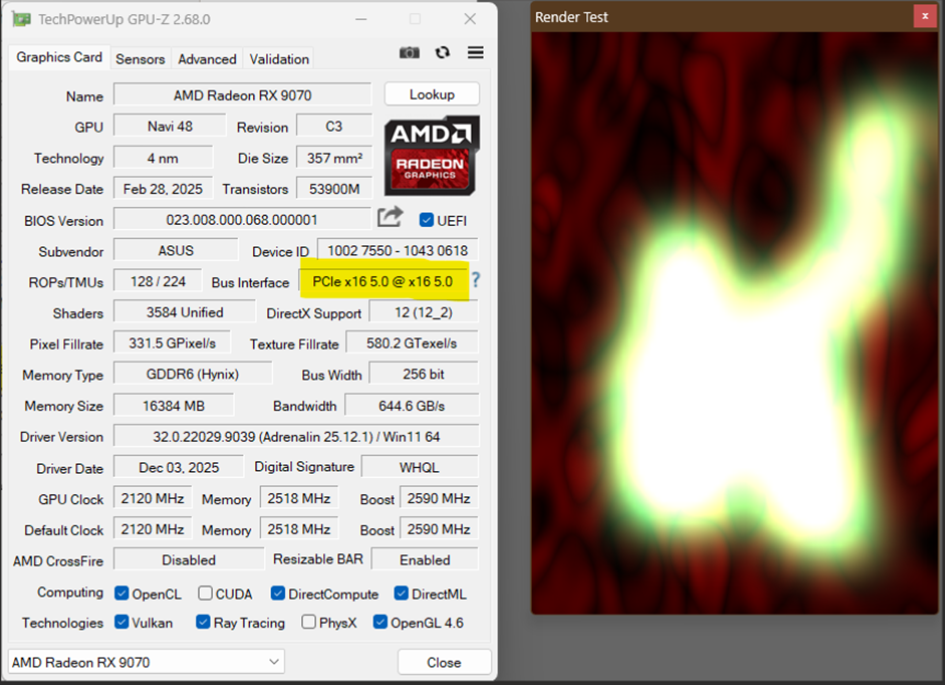Screen dimensions: 945x685
Task: Toggle the OpenCL checkbox
Action: [x=121, y=593]
